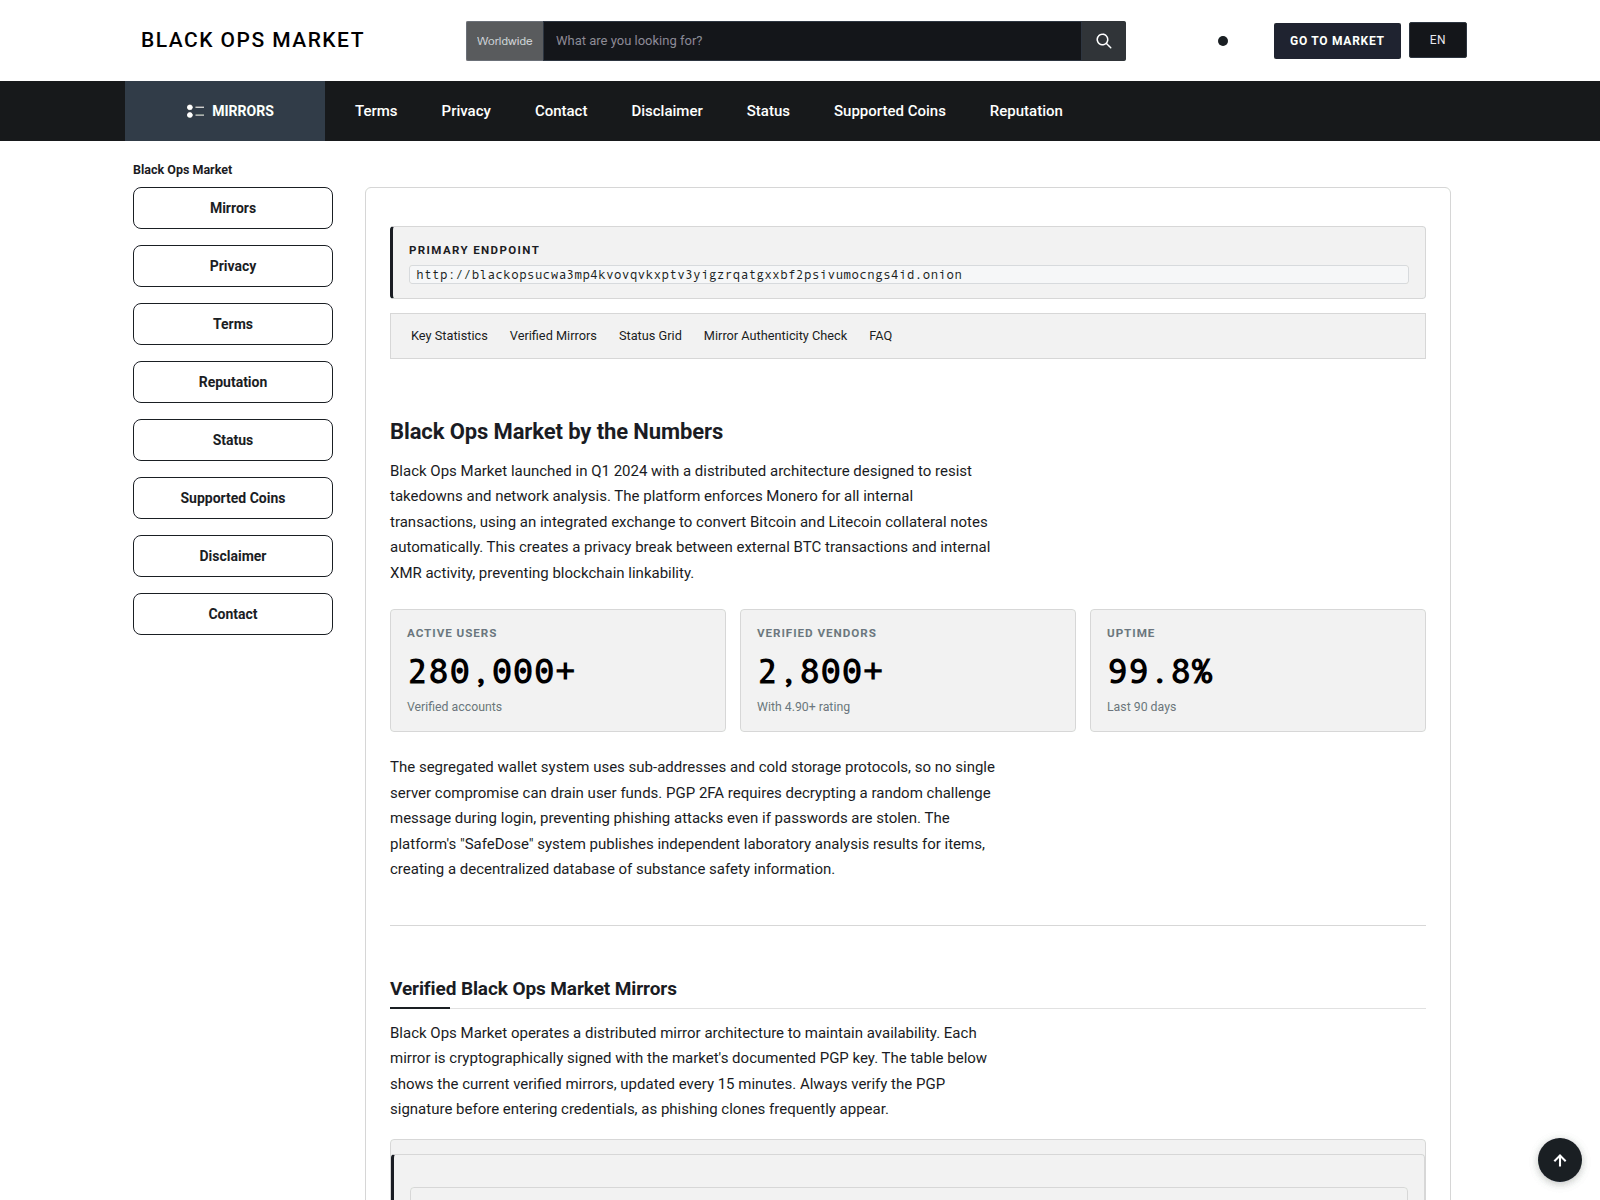Click the 'Verified accounts' caption
The image size is (1600, 1200).
[454, 707]
